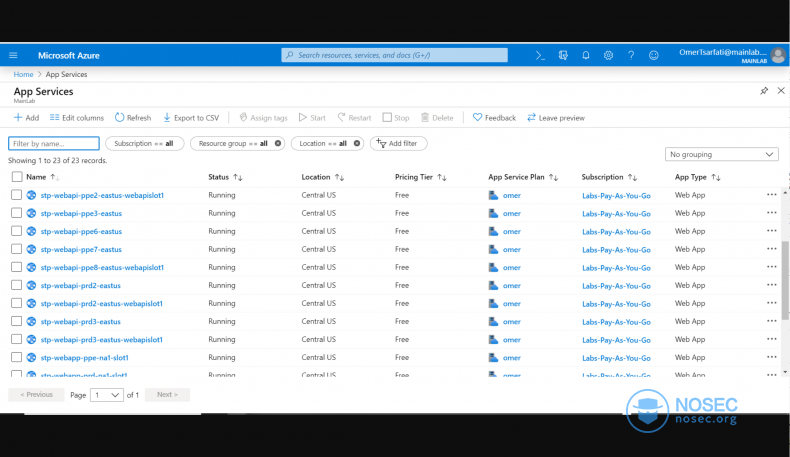The width and height of the screenshot is (790, 457).
Task: Click Leave preview
Action: [x=556, y=118]
